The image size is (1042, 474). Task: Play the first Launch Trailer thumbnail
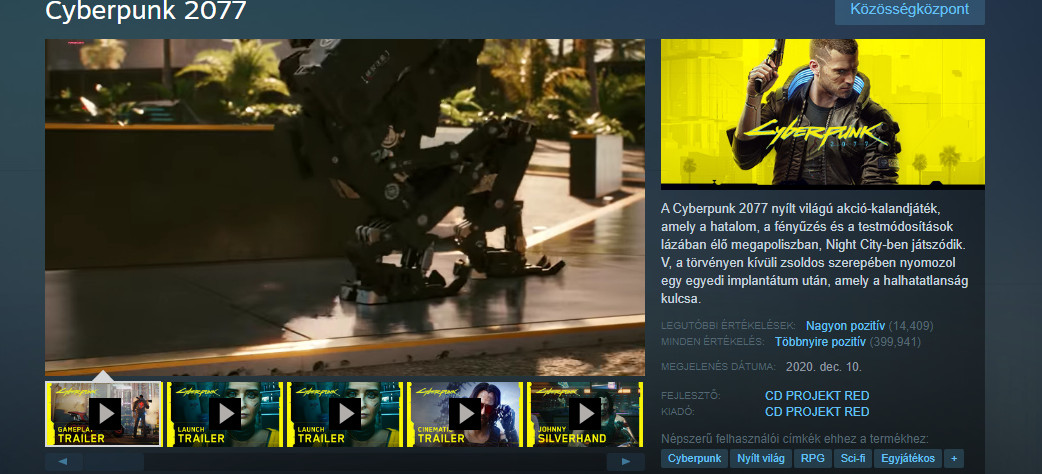click(x=225, y=413)
